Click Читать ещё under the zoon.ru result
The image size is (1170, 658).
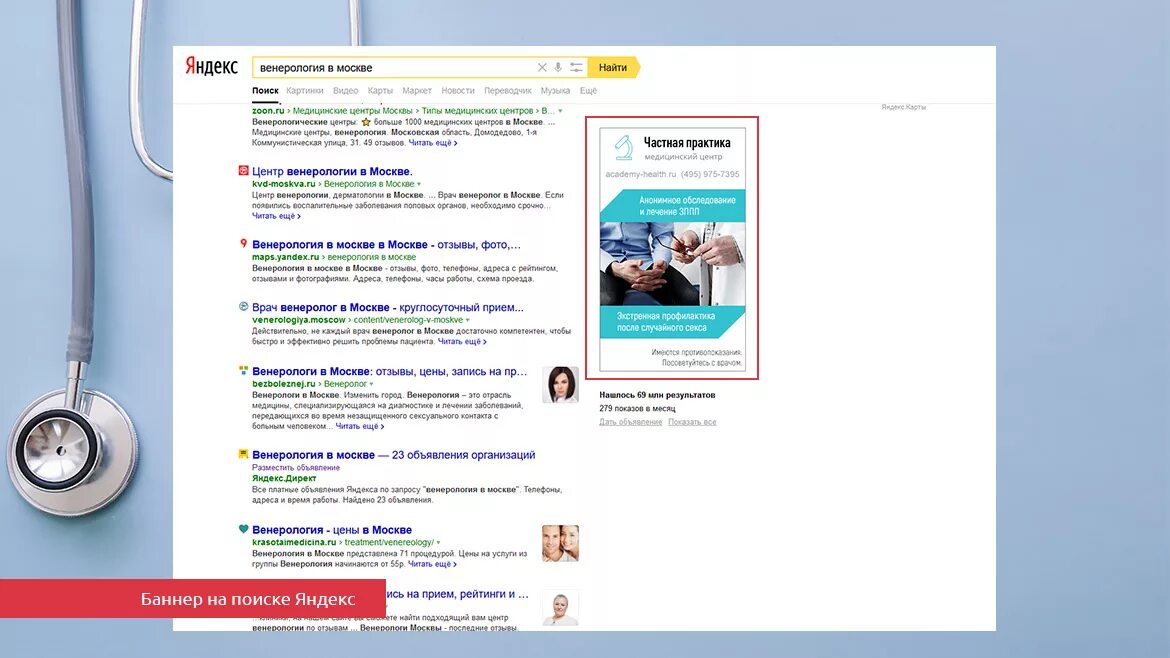click(433, 142)
